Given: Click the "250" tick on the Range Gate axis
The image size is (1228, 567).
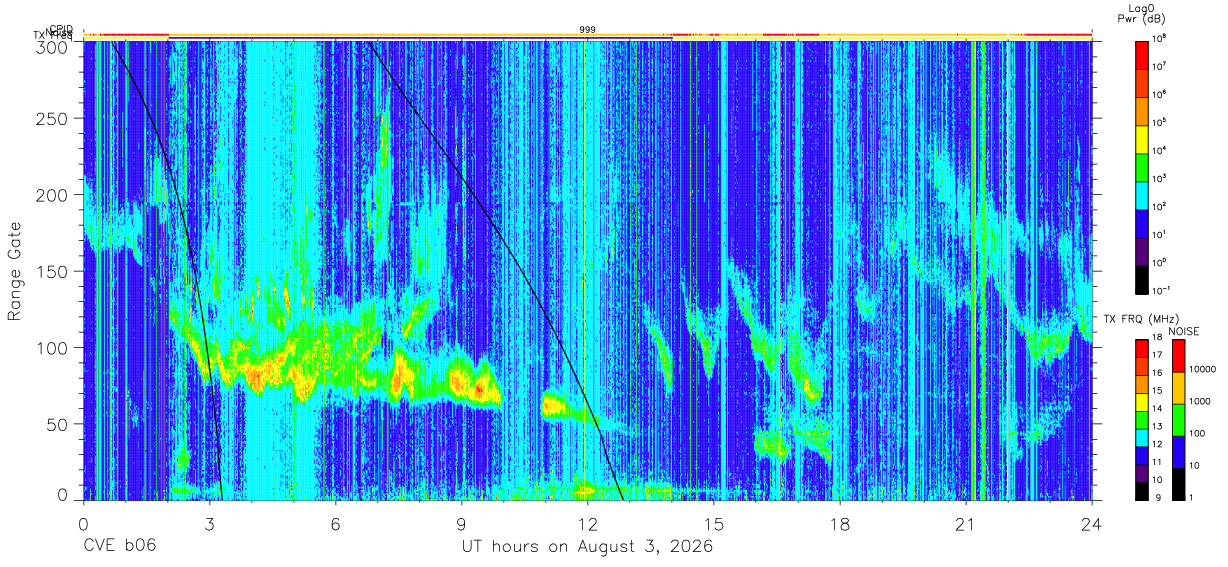Looking at the screenshot, I should (54, 119).
